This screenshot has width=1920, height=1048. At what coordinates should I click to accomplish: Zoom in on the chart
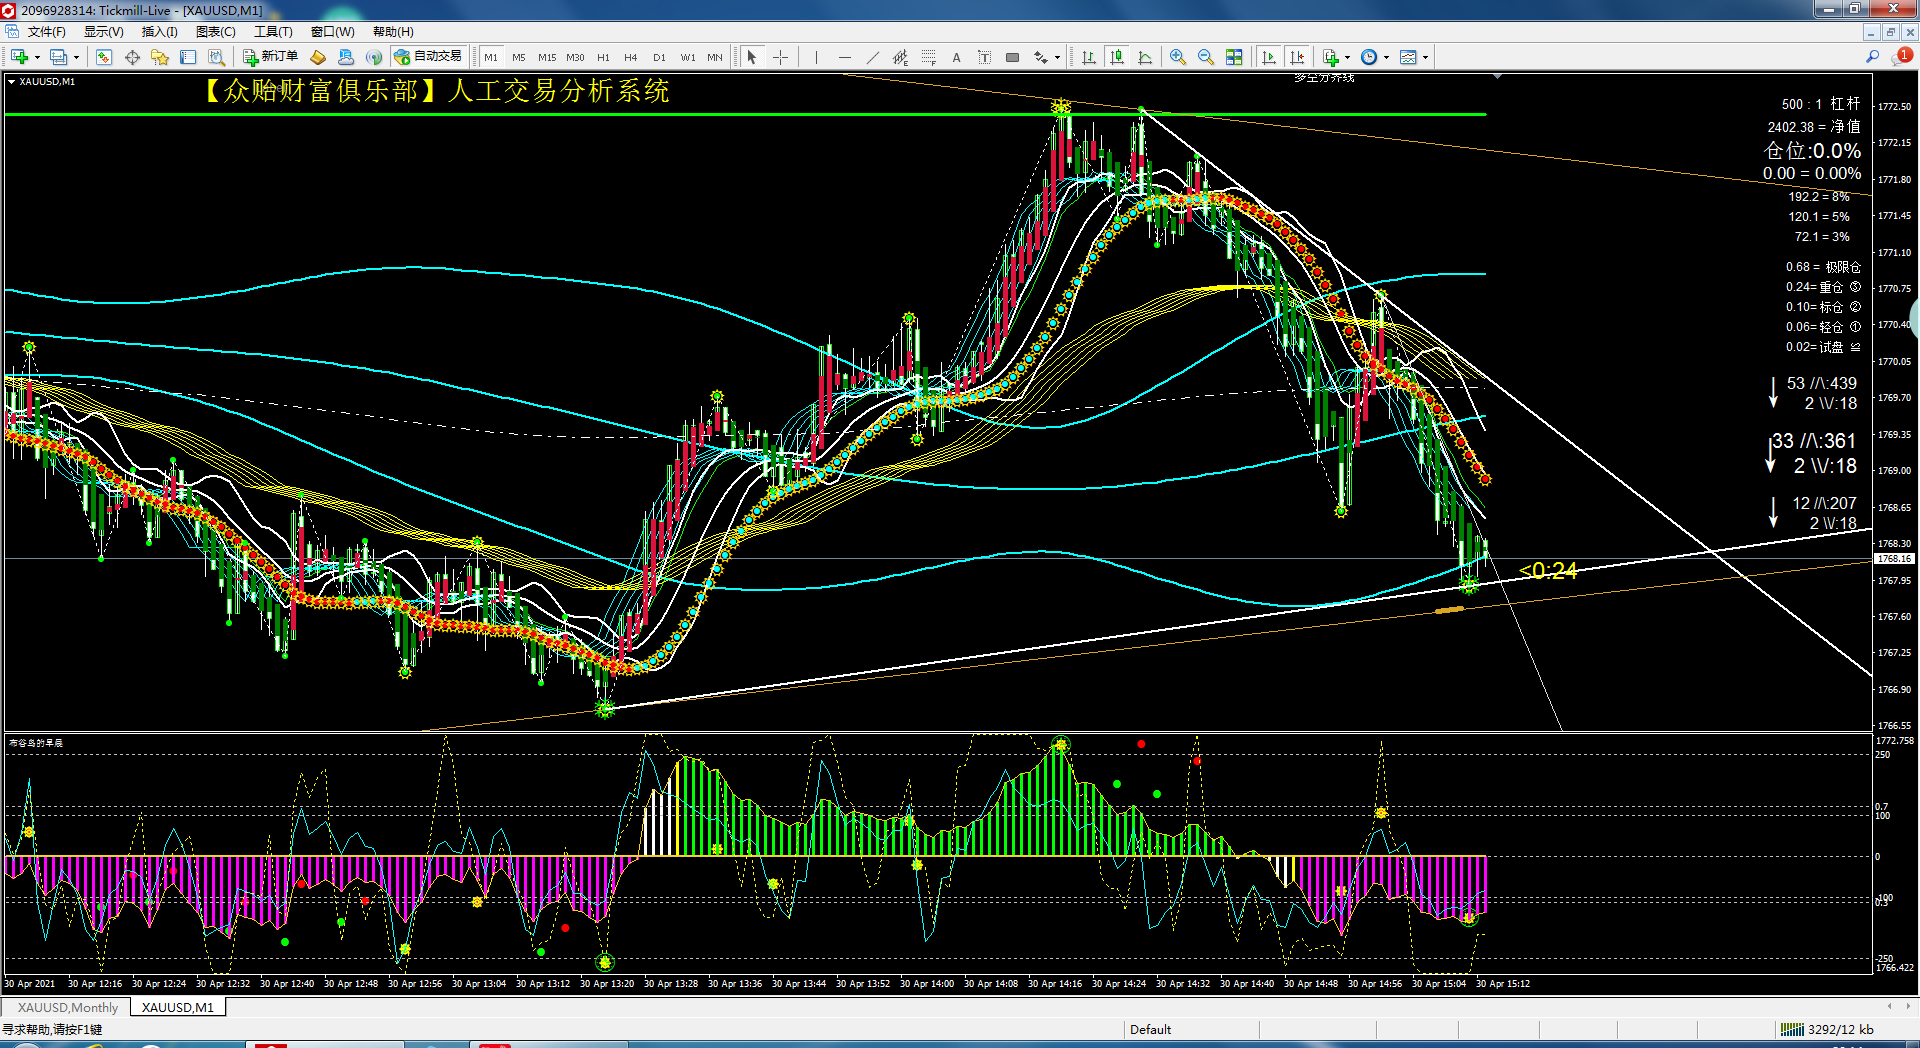coord(1178,57)
